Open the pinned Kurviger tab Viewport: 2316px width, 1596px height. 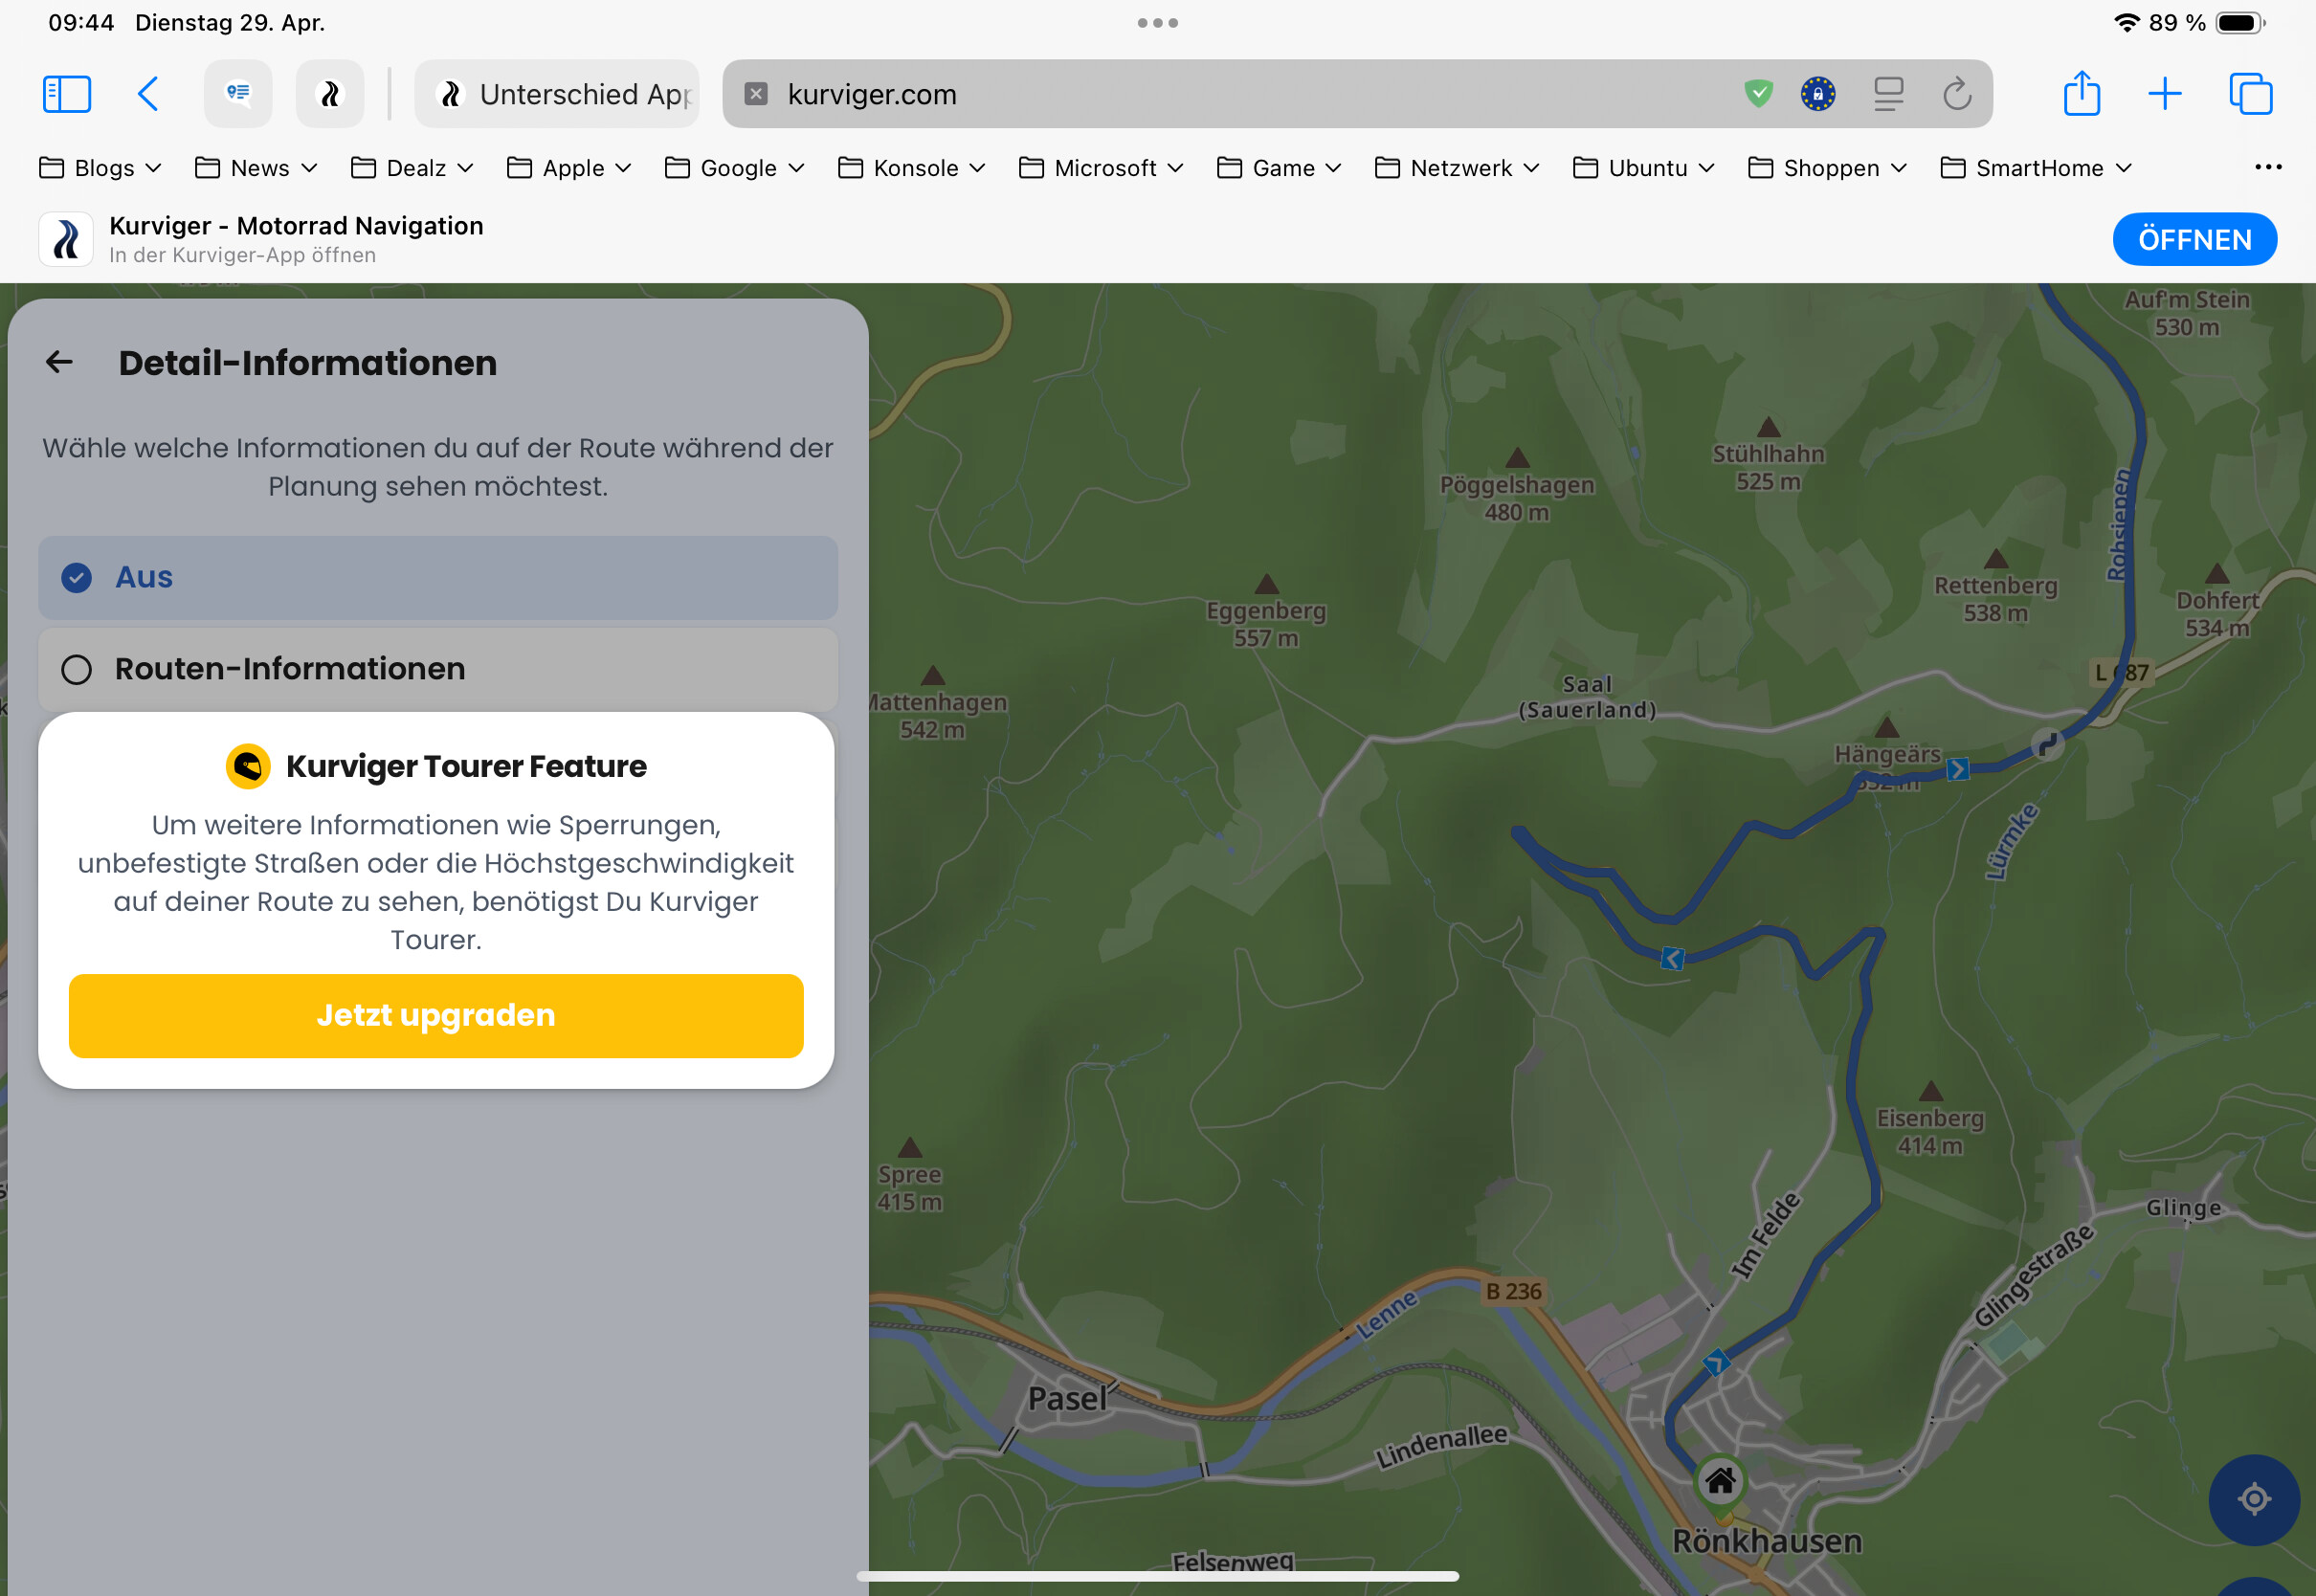330,94
